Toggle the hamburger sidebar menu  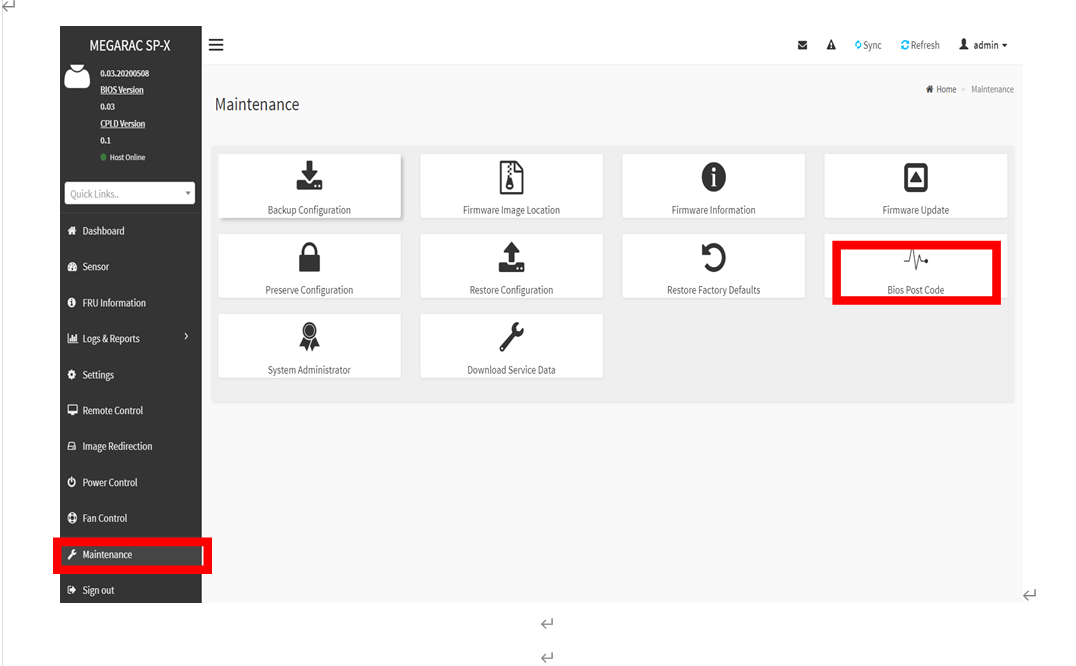pos(216,45)
